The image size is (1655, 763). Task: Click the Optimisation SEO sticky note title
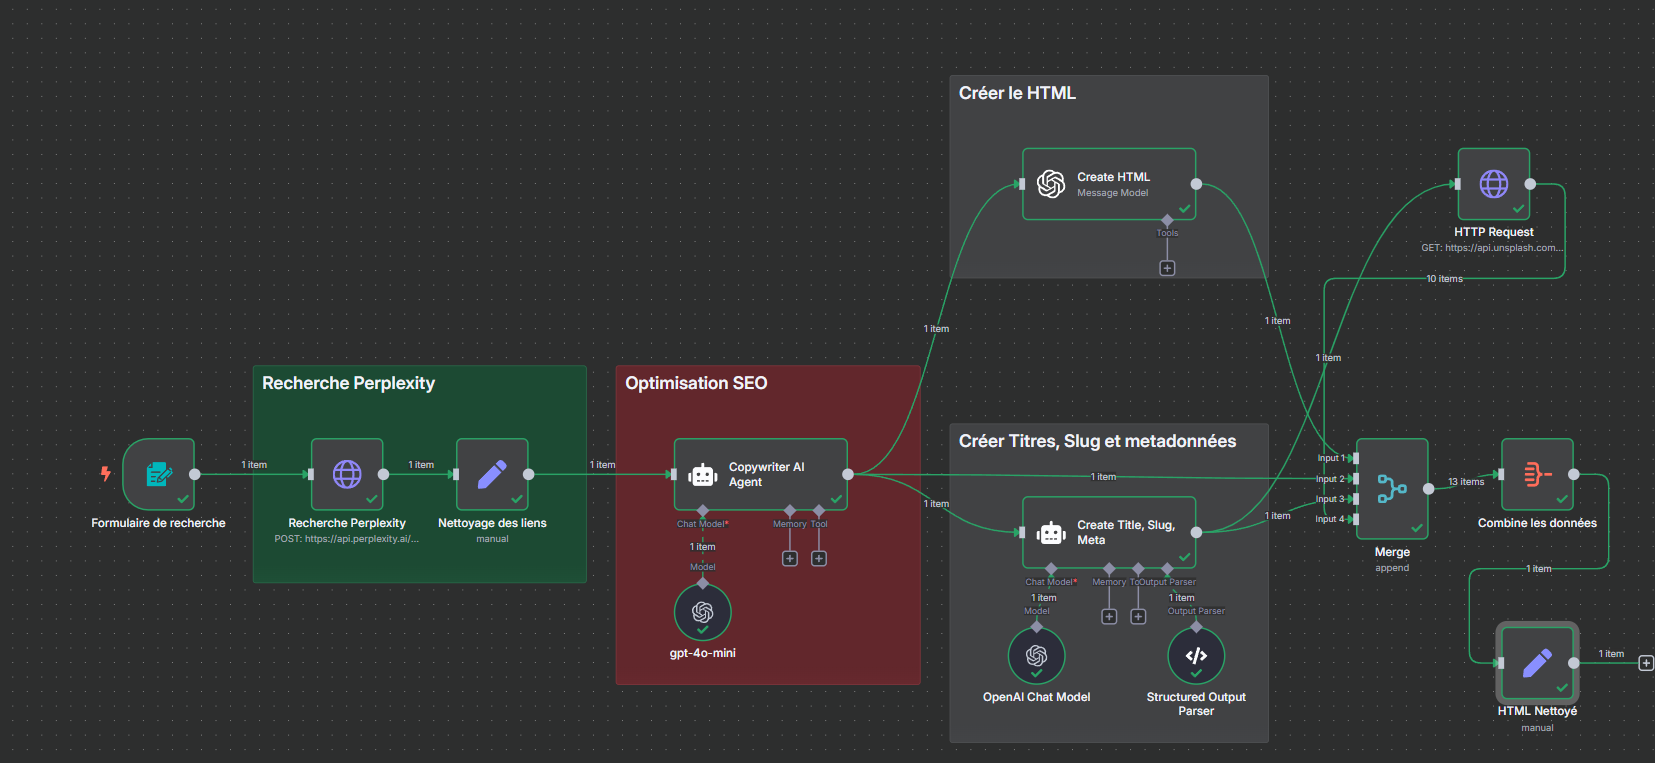(696, 383)
